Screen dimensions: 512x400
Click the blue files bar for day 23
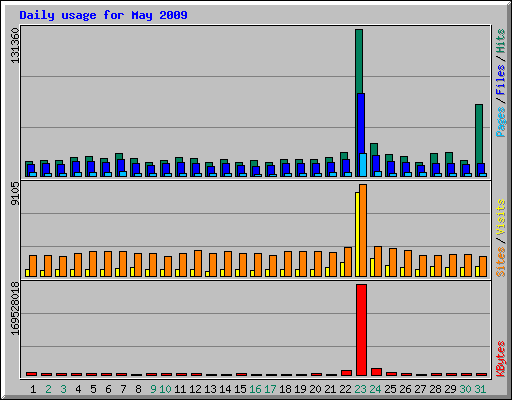tap(361, 123)
